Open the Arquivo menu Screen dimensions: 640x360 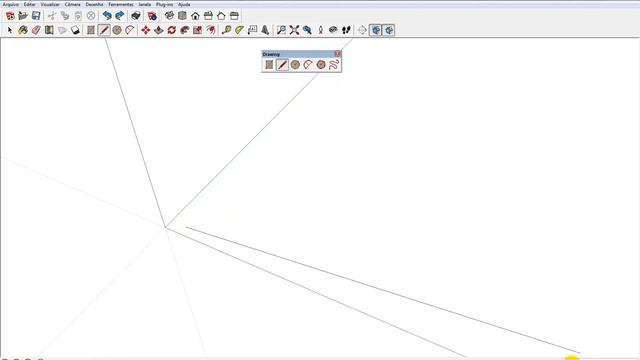[x=11, y=4]
